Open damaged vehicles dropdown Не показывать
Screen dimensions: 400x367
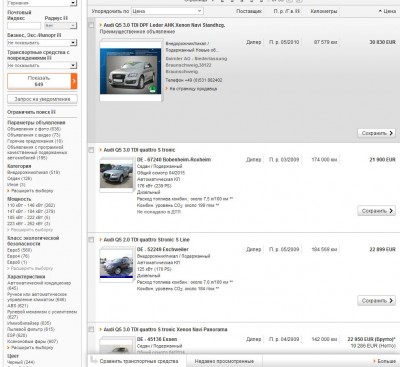(x=42, y=65)
